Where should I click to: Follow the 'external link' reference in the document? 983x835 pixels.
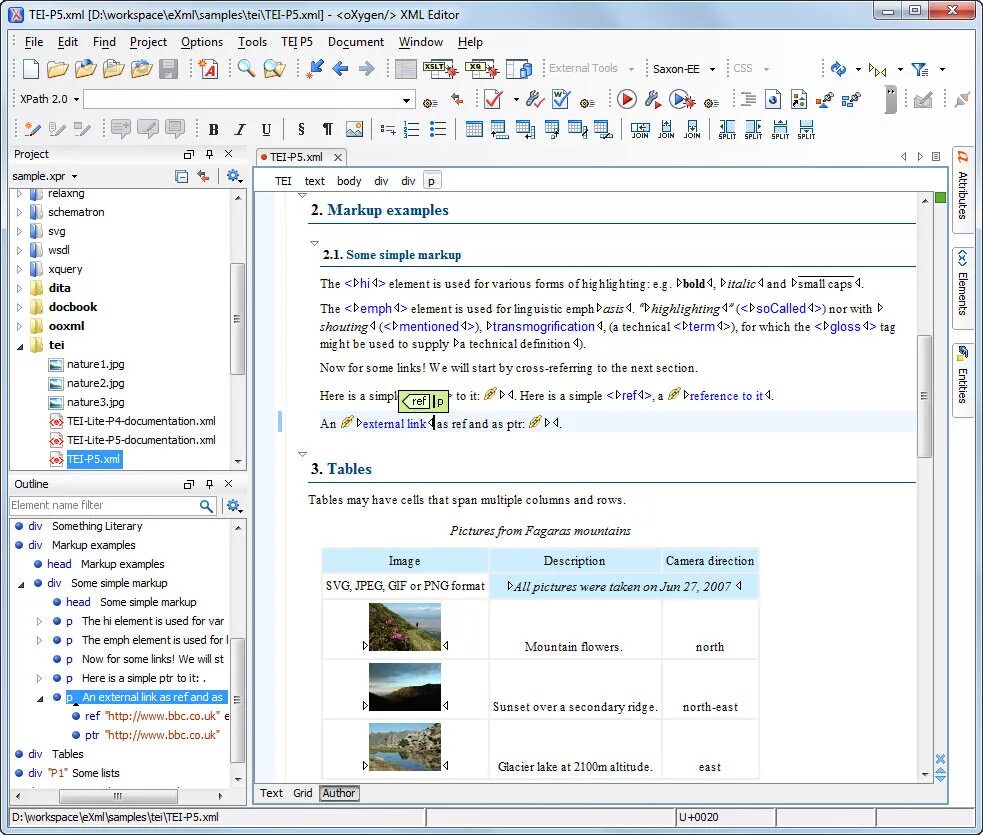click(394, 424)
